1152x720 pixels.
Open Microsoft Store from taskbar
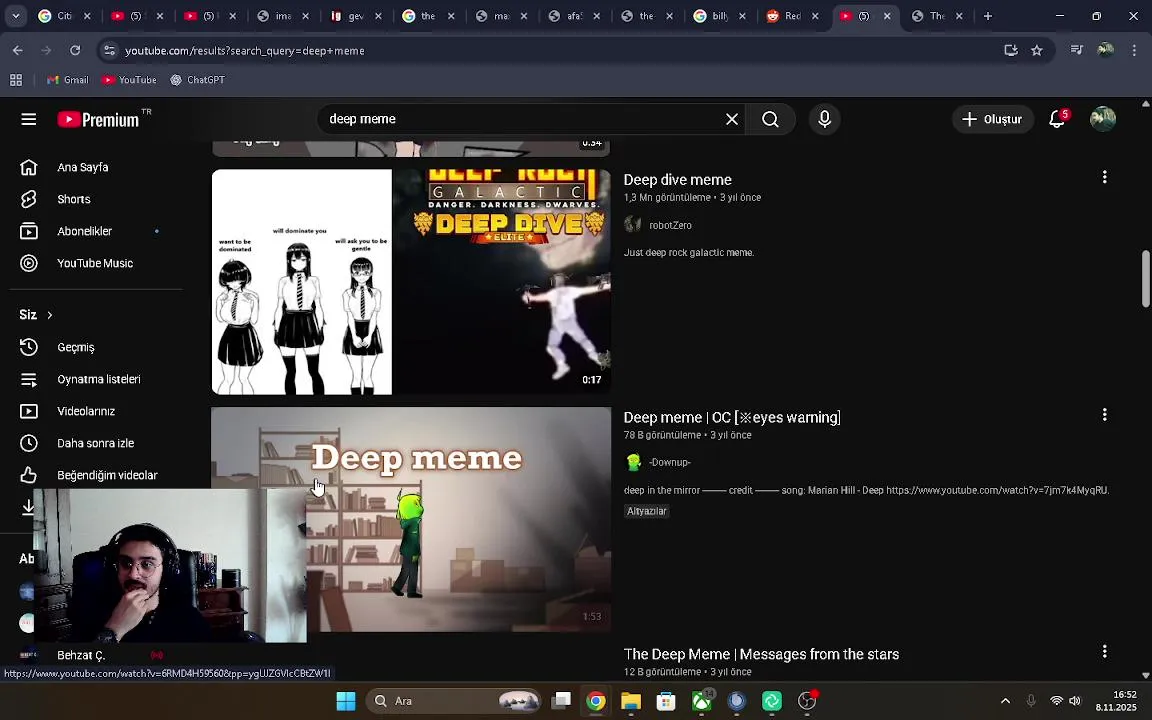(666, 701)
